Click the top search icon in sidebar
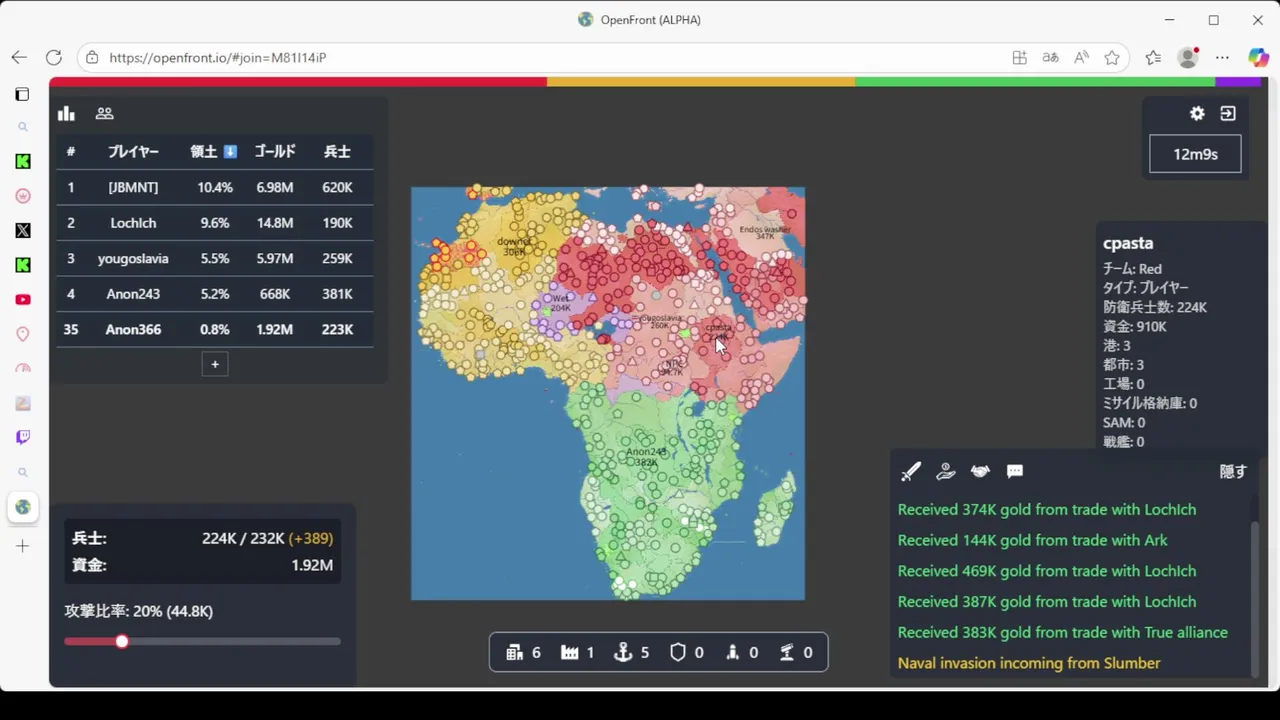This screenshot has width=1280, height=720. 23,127
